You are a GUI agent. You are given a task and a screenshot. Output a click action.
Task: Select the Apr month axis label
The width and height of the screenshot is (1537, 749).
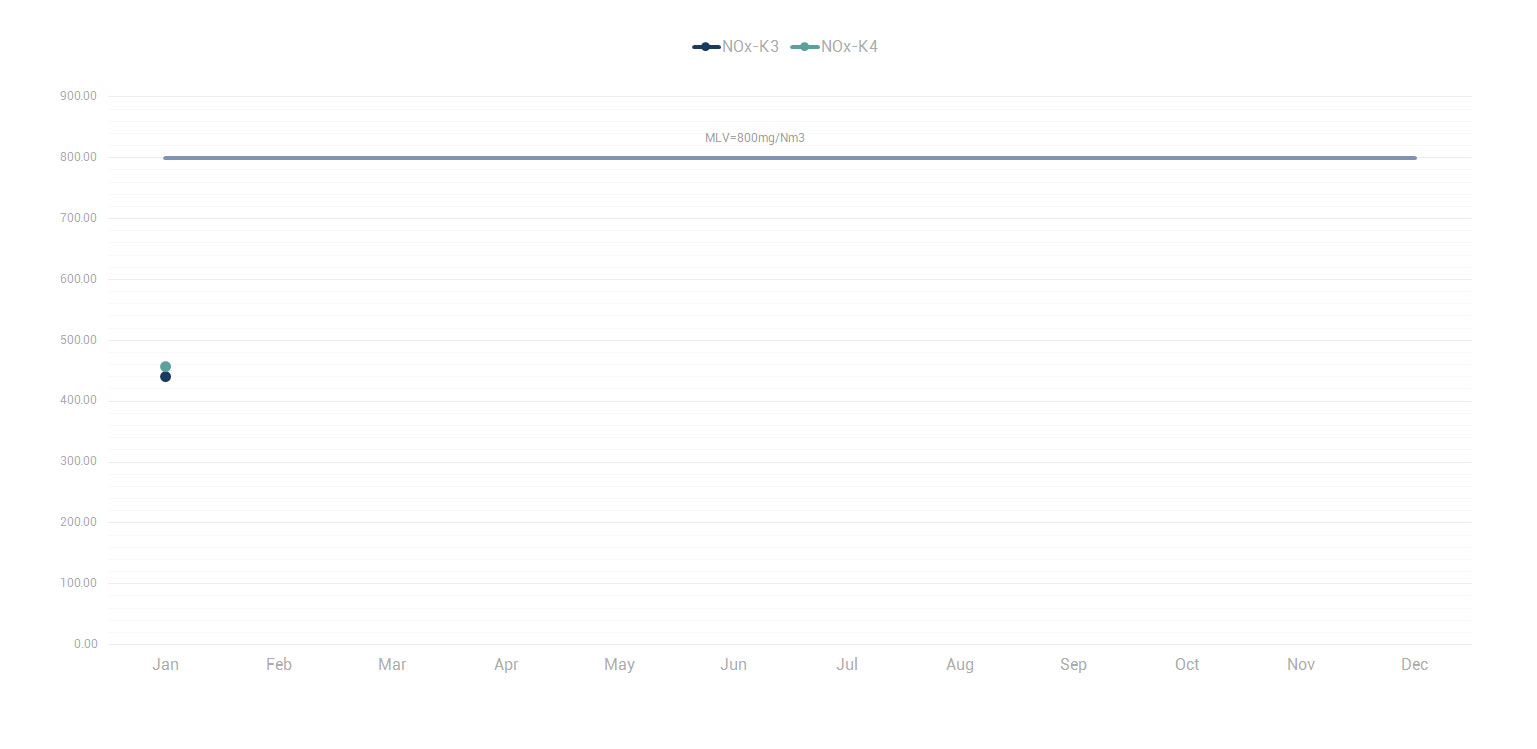(x=506, y=665)
